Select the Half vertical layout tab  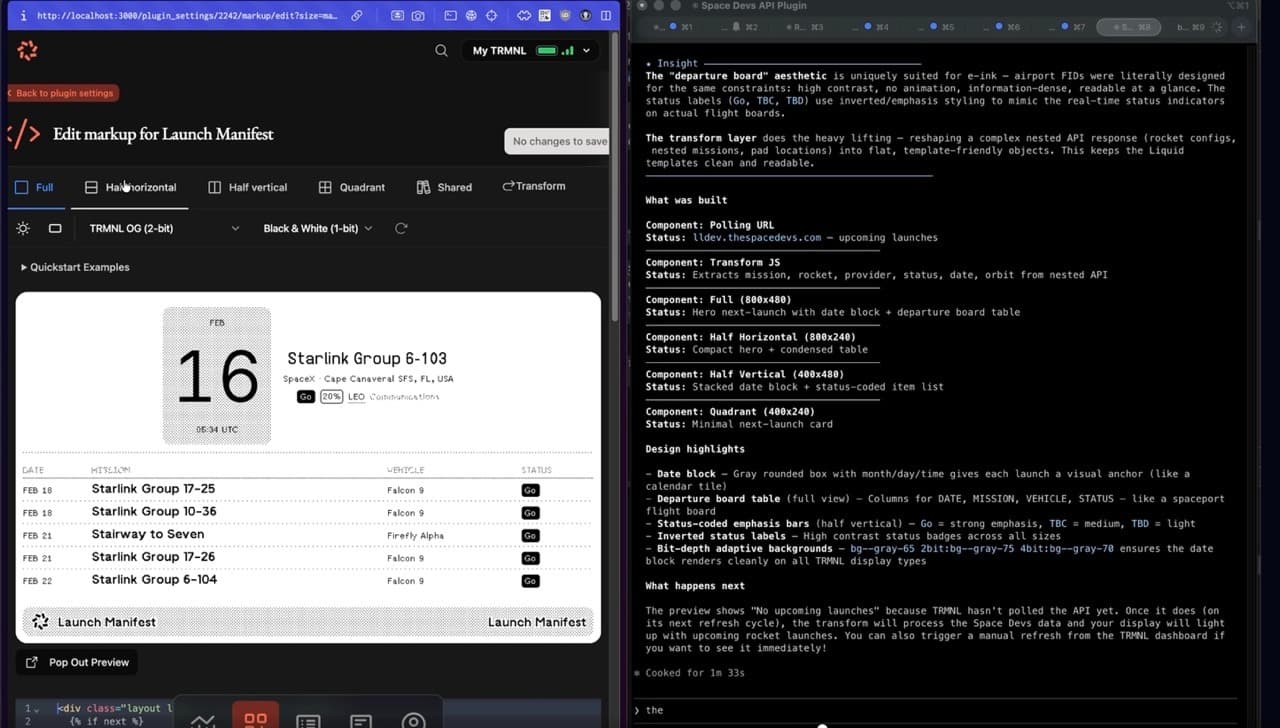(x=248, y=187)
